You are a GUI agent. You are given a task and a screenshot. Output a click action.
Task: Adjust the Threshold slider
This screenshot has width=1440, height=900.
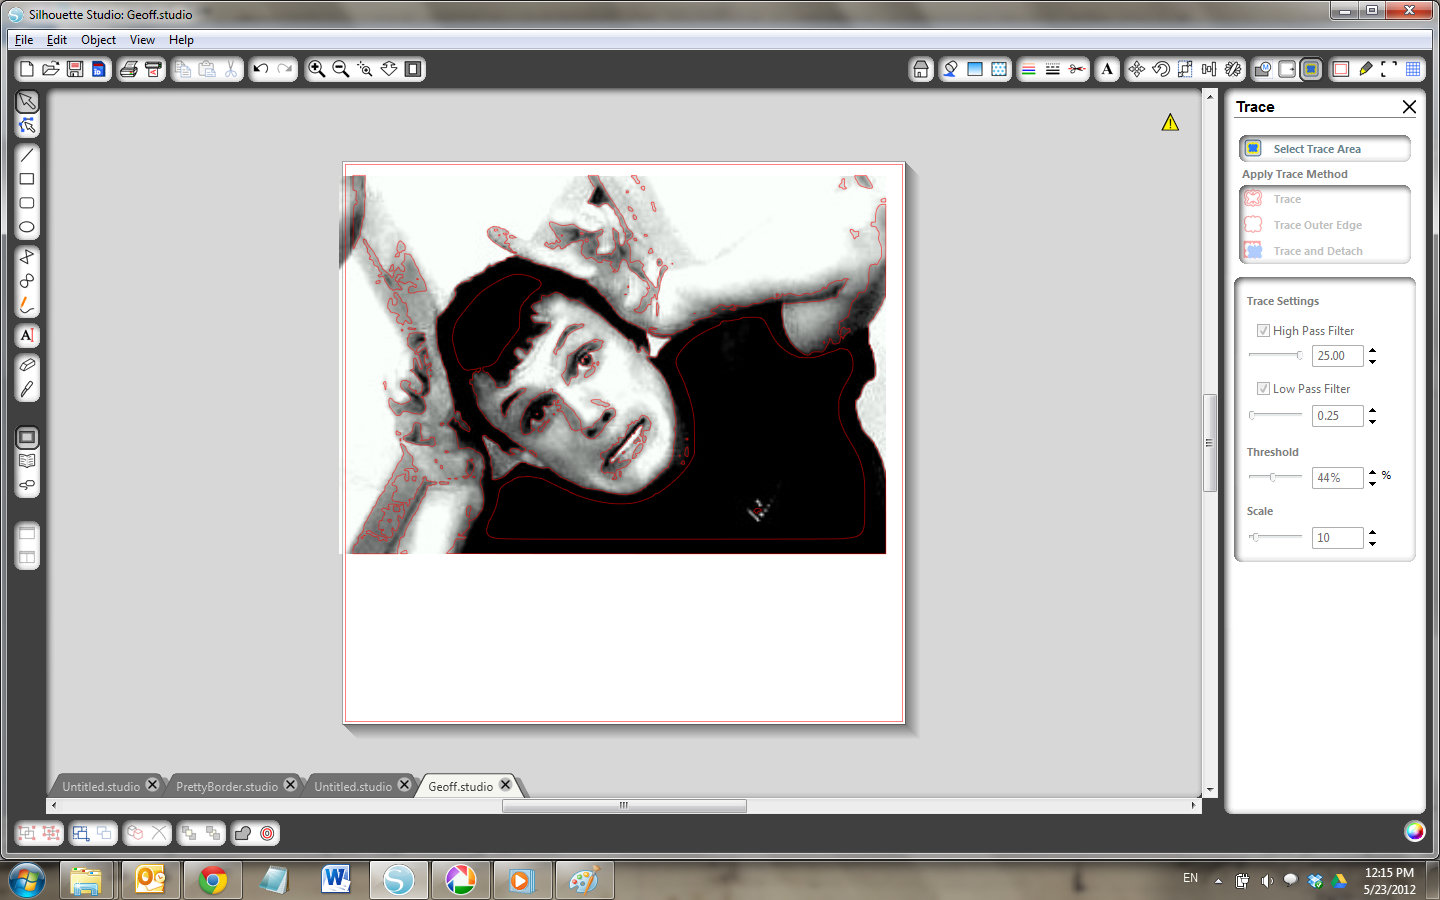(x=1275, y=477)
